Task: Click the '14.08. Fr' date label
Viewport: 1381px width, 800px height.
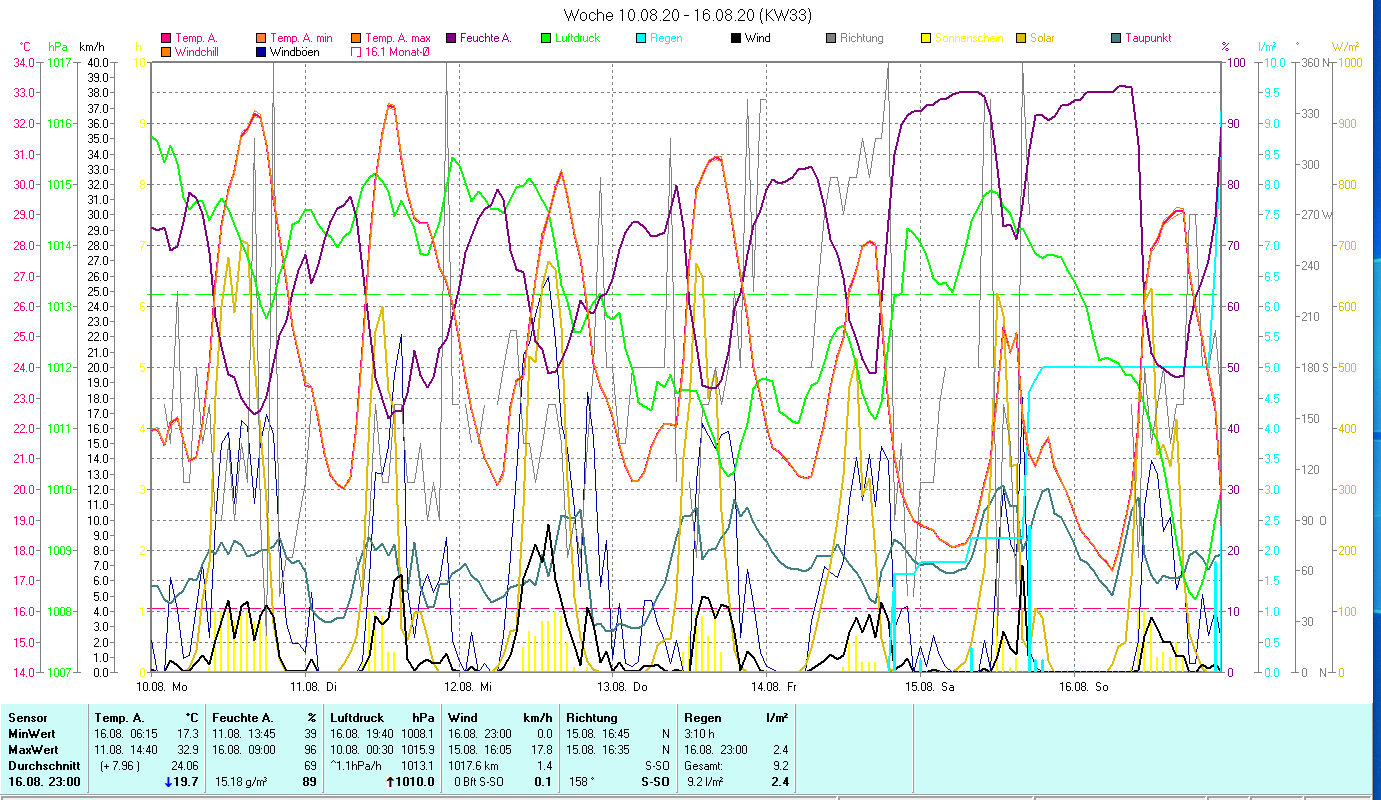Action: point(774,687)
